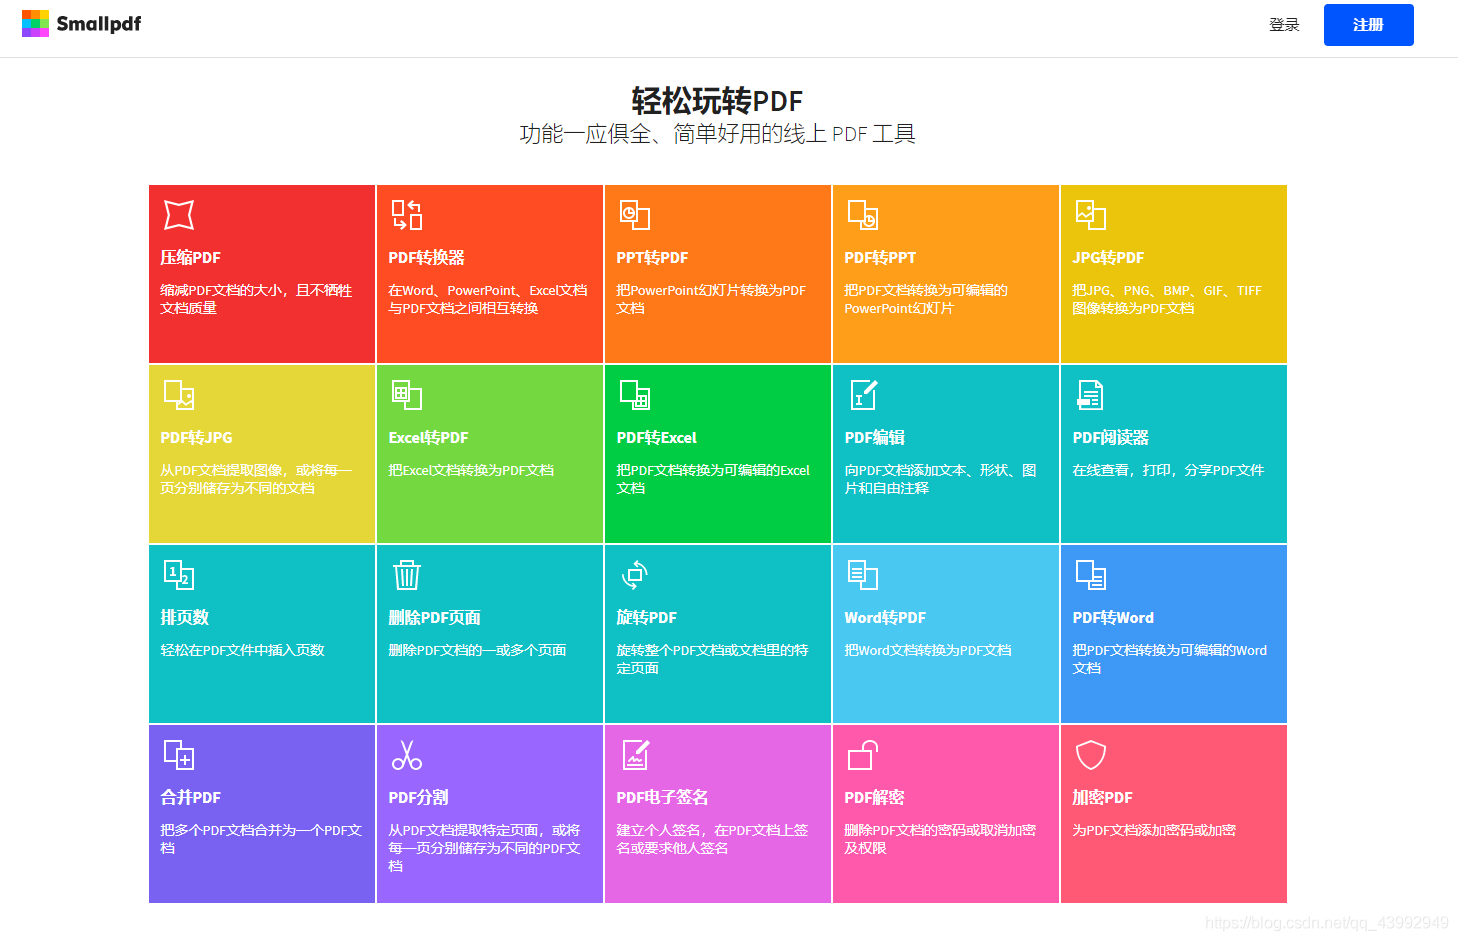1458x941 pixels.
Task: Click the 轻松玩转PDF main heading
Action: pos(717,101)
